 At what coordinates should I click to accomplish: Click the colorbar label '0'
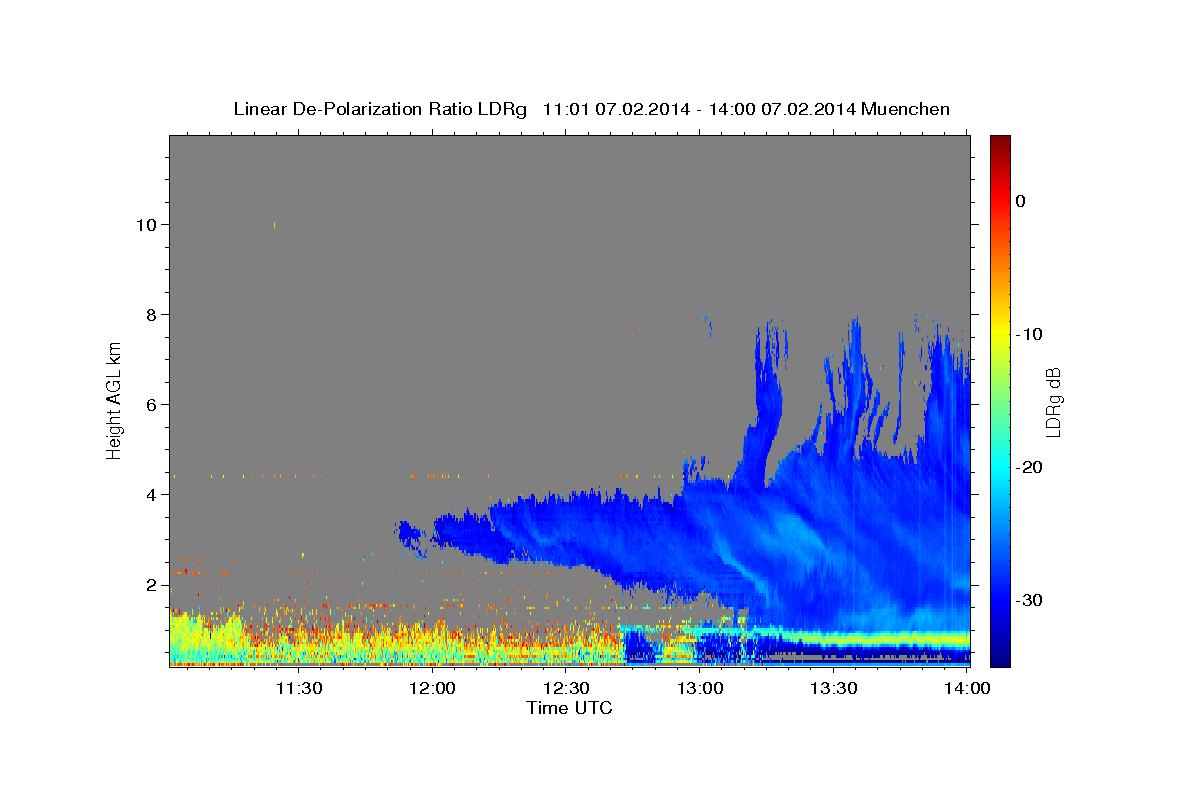pyautogui.click(x=1020, y=201)
